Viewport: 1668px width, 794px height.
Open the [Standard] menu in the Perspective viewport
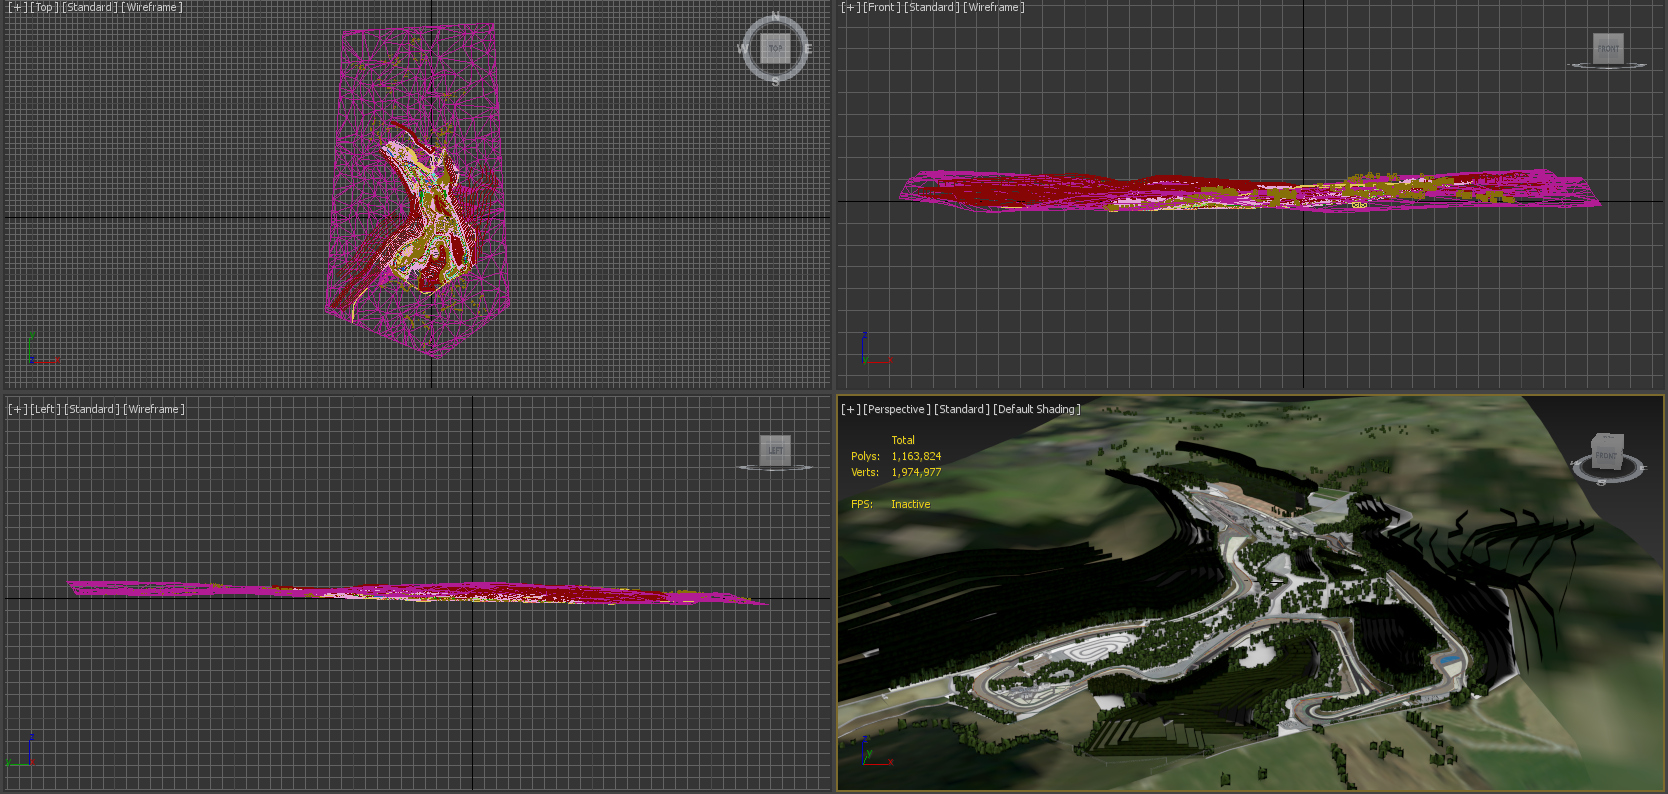[962, 409]
